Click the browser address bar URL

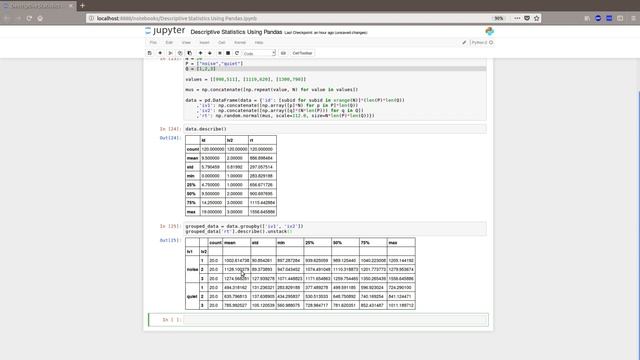(177, 18)
